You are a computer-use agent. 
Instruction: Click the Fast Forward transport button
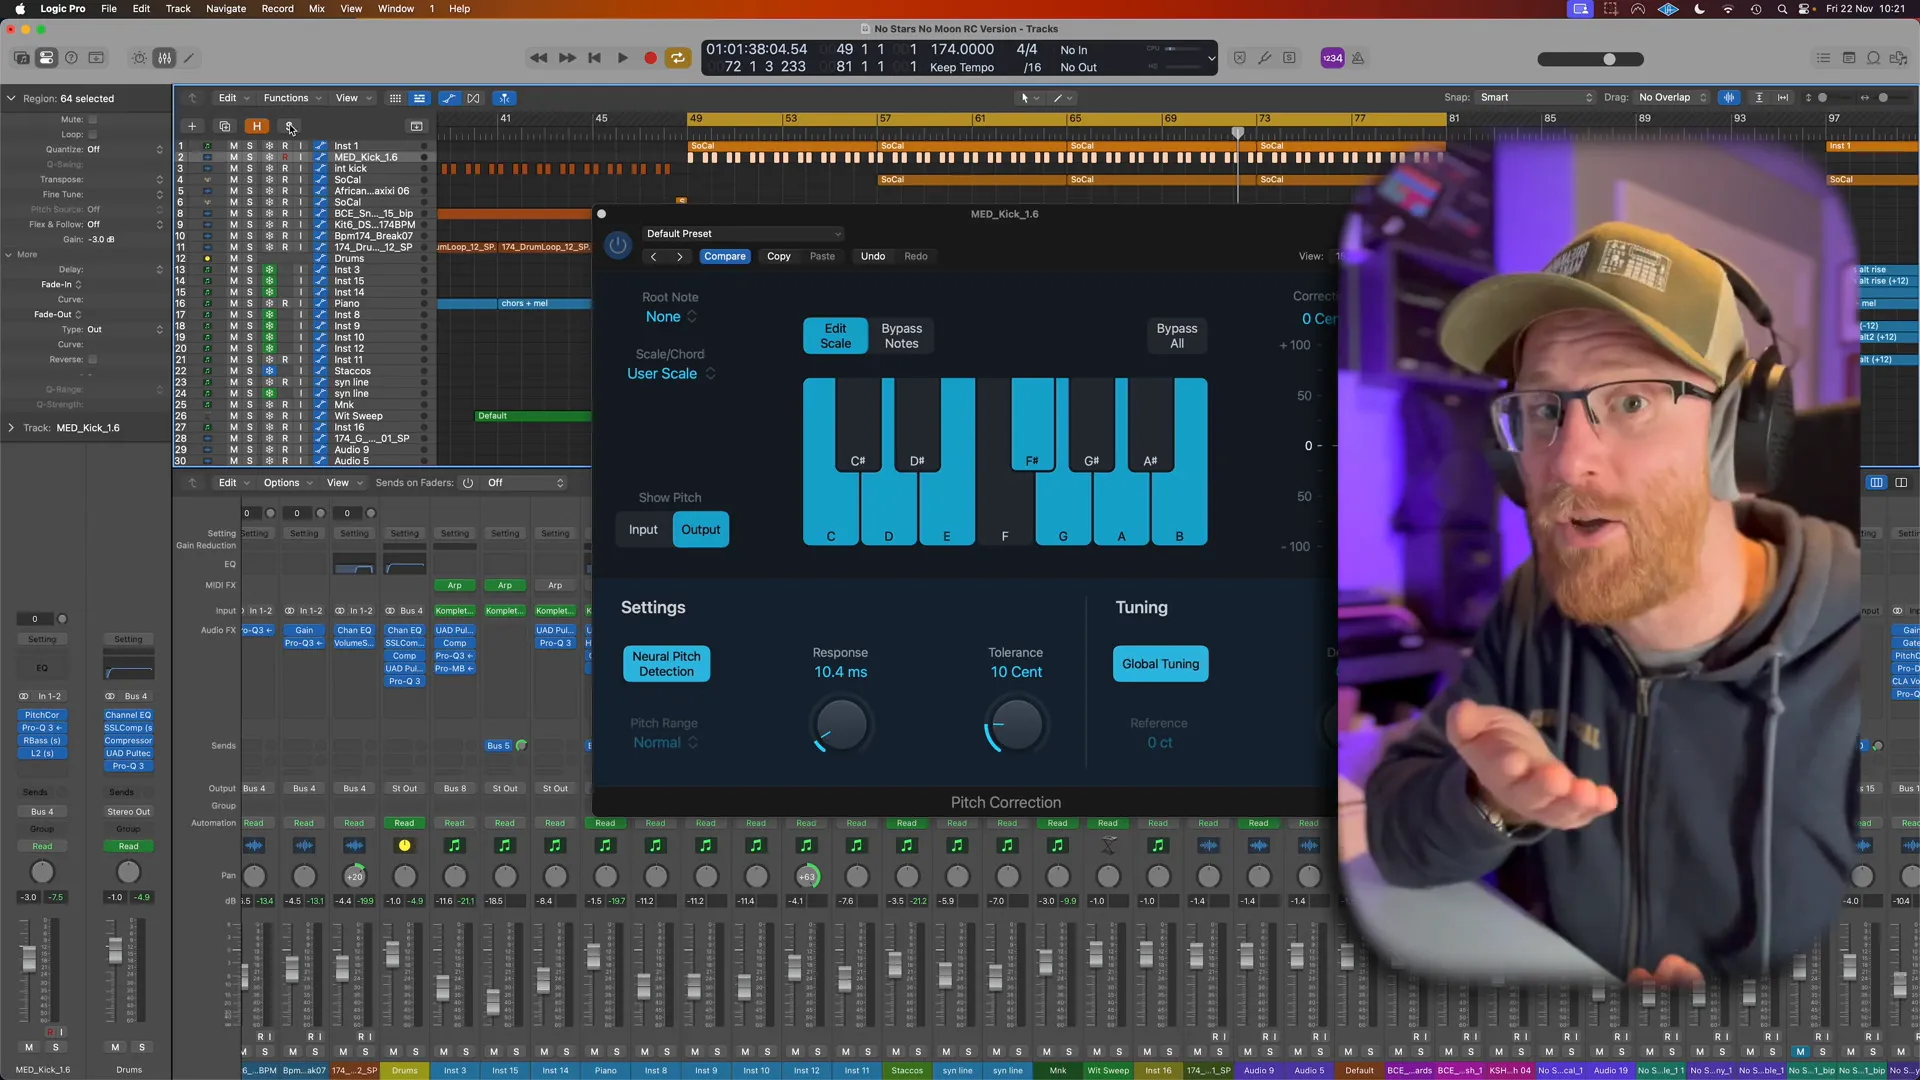[x=567, y=58]
